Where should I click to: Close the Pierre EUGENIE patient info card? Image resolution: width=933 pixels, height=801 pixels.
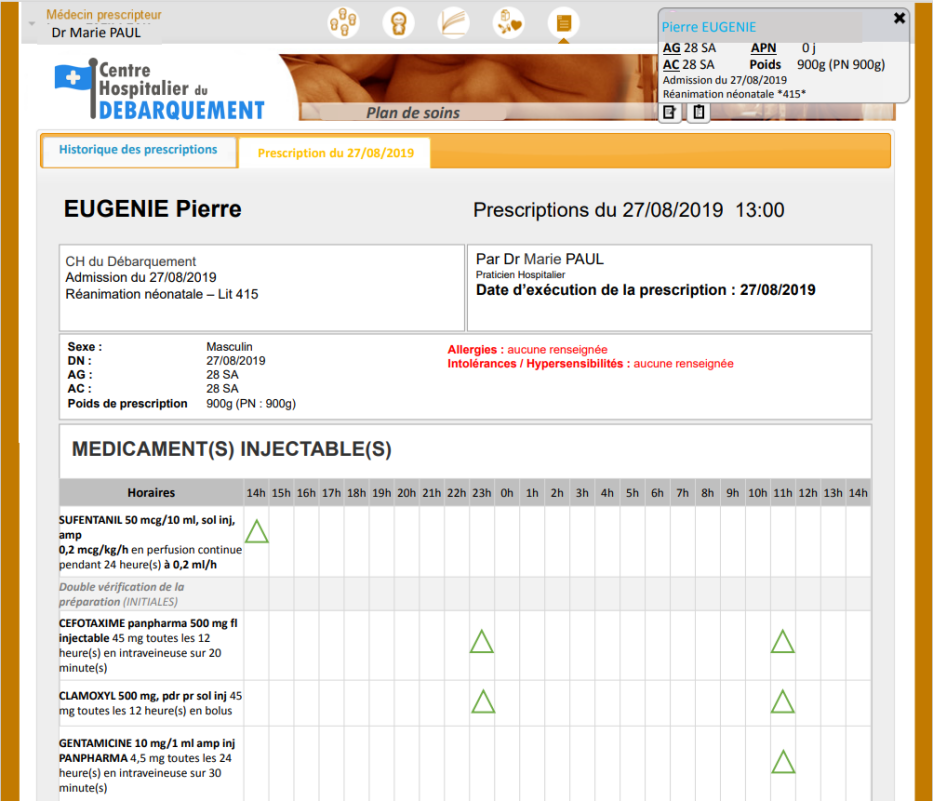click(899, 18)
